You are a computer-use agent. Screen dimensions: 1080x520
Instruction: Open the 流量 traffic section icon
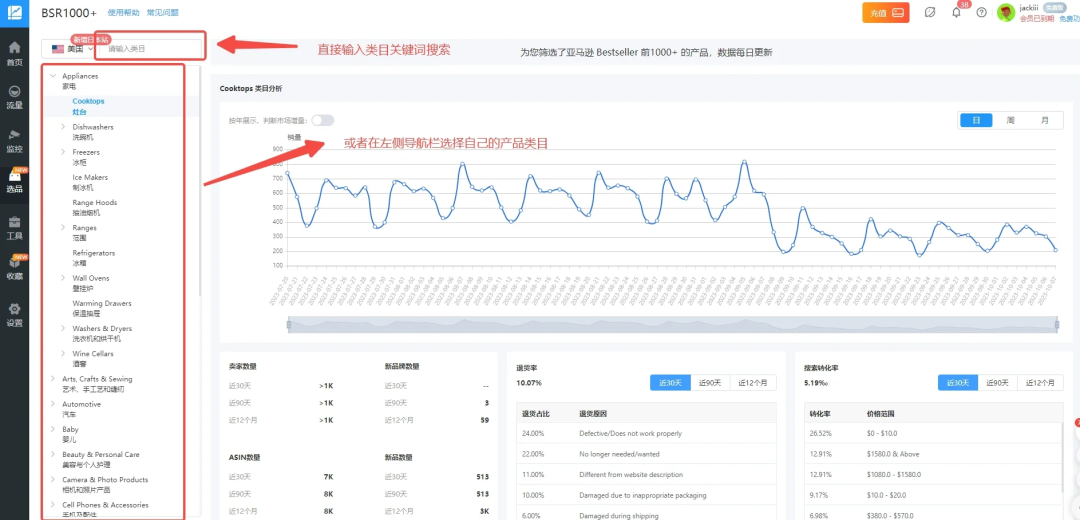tap(14, 91)
